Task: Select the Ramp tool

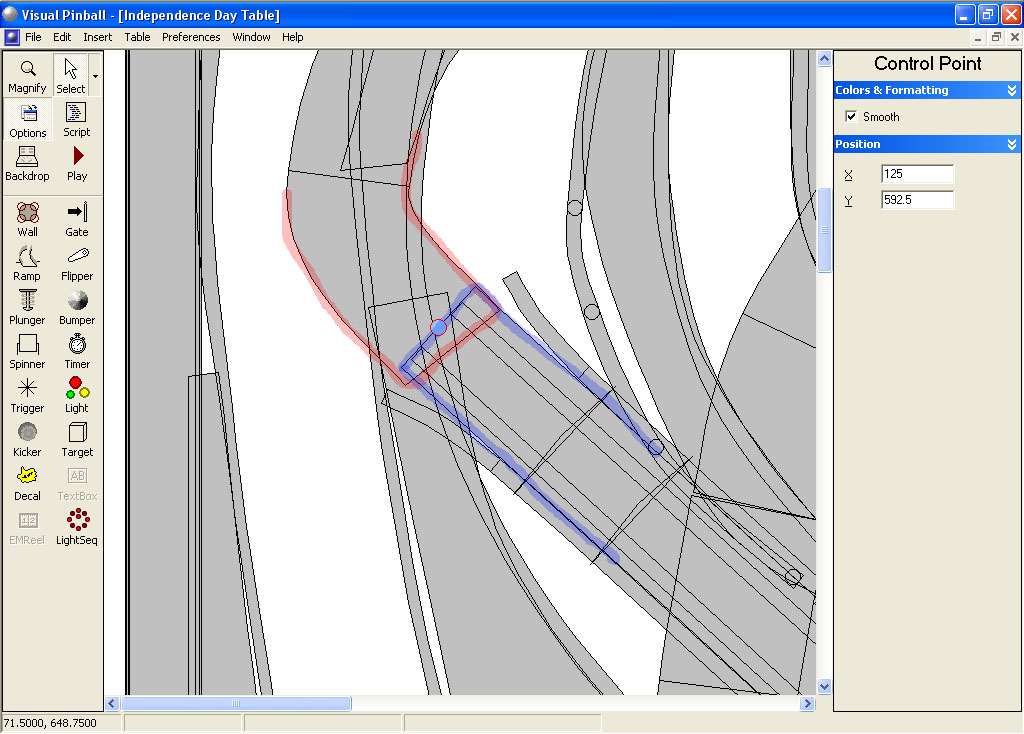Action: [x=28, y=263]
